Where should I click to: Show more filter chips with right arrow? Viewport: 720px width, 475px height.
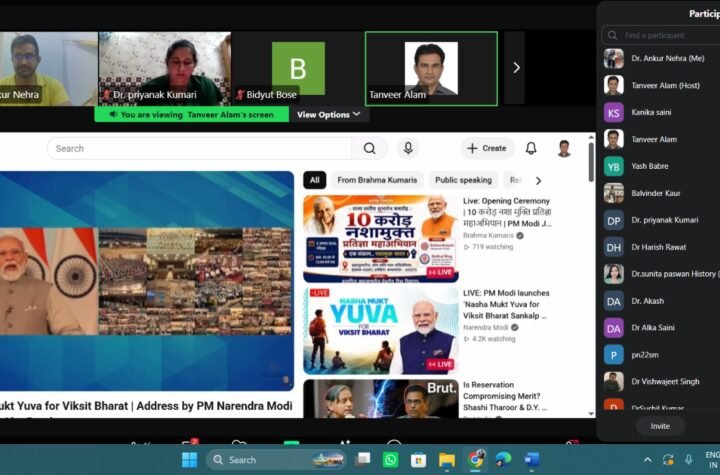[x=539, y=181]
